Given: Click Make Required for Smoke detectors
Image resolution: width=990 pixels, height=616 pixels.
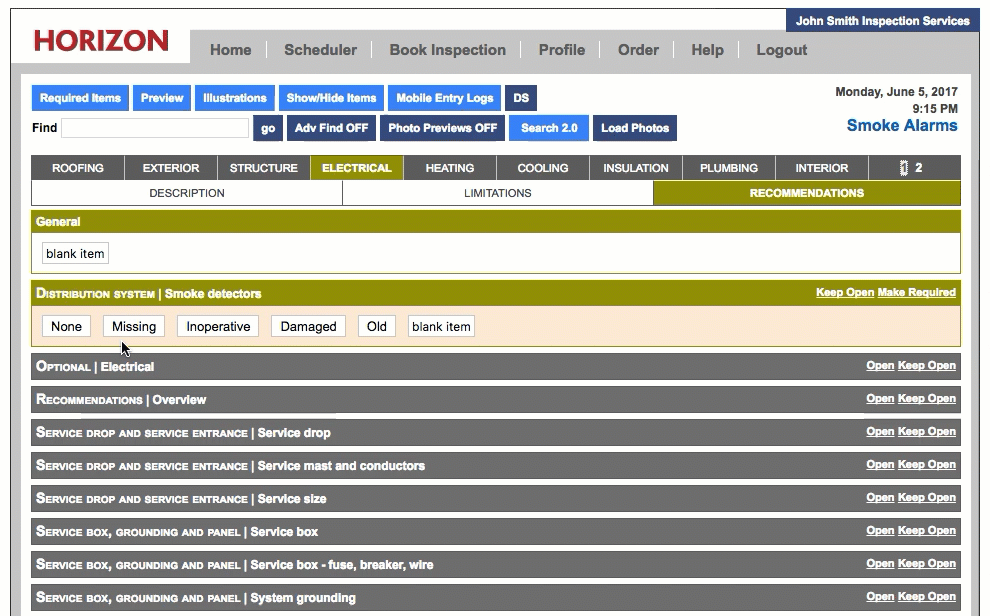Looking at the screenshot, I should tap(916, 293).
